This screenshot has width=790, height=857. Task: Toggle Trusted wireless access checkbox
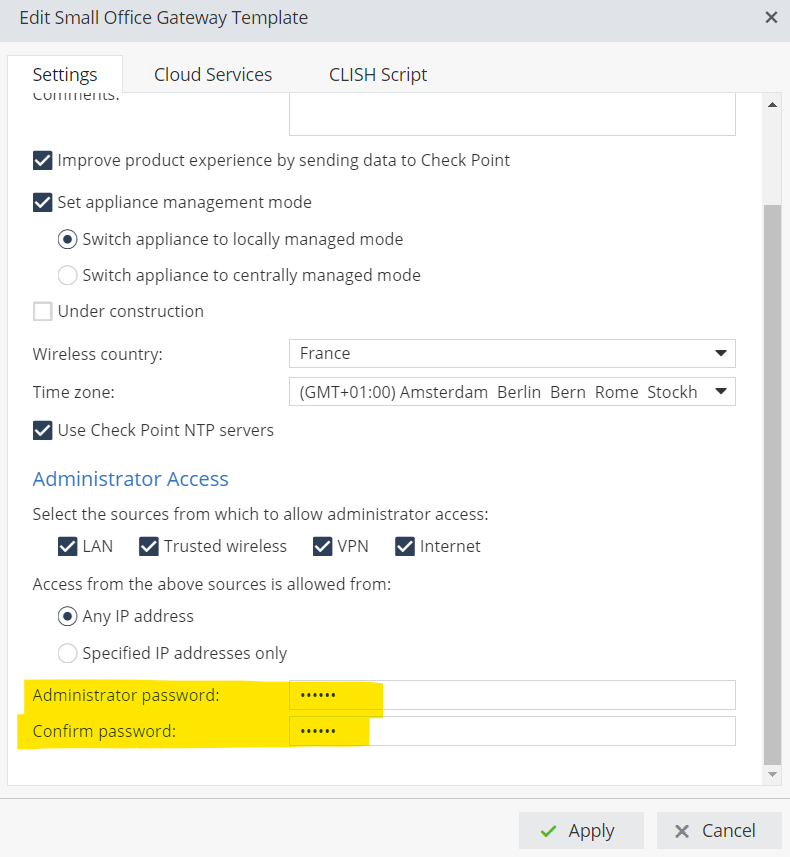(x=149, y=546)
